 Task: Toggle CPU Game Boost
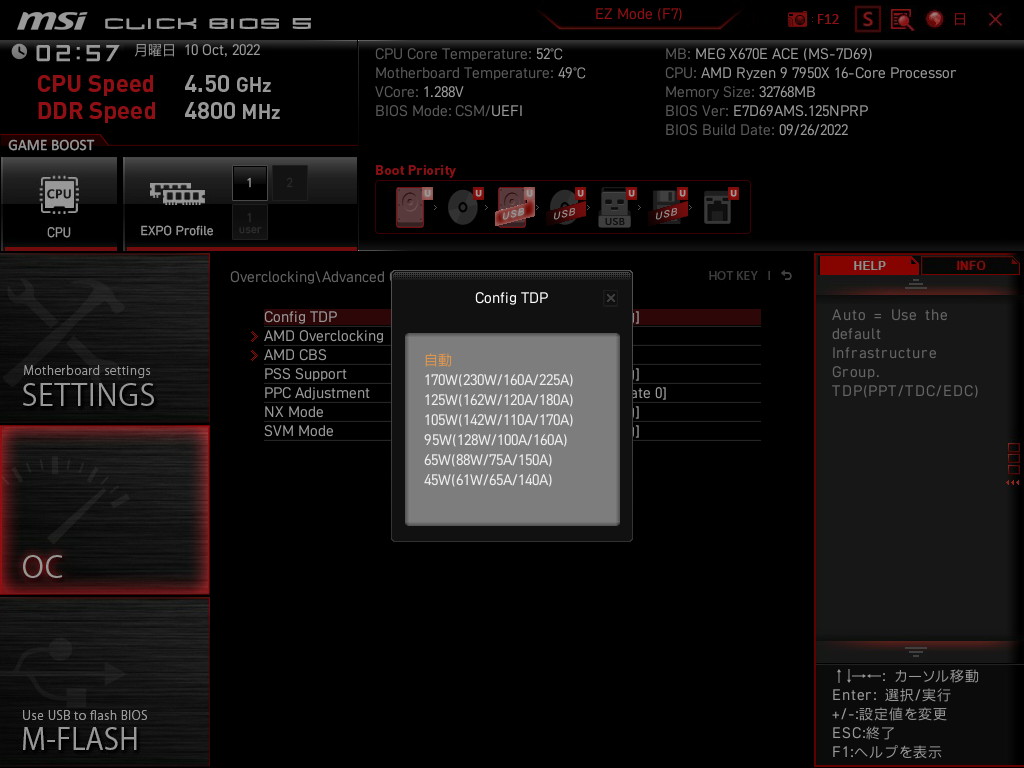coord(59,204)
